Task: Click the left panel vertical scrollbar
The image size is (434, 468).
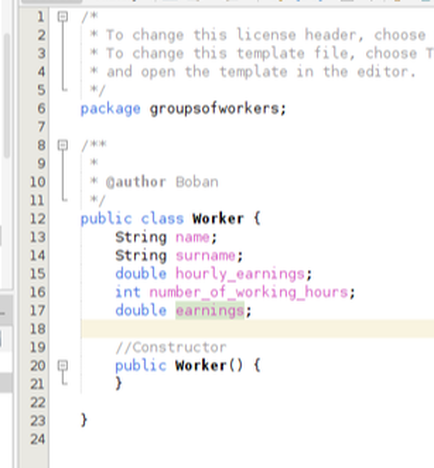Action: click(7, 95)
